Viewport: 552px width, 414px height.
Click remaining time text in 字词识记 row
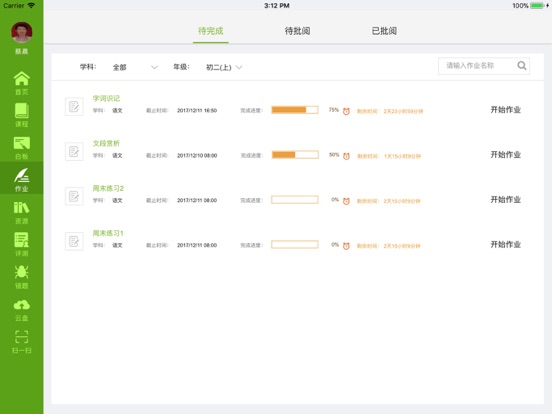390,111
